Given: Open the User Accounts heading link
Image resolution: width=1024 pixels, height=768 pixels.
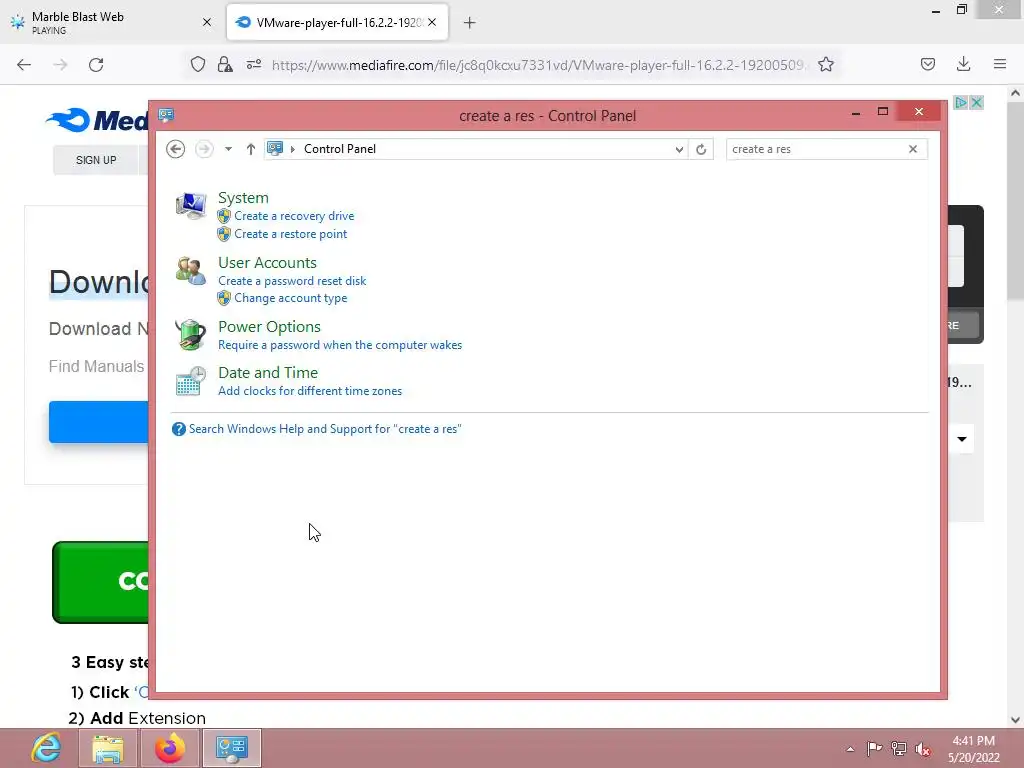Looking at the screenshot, I should [267, 263].
